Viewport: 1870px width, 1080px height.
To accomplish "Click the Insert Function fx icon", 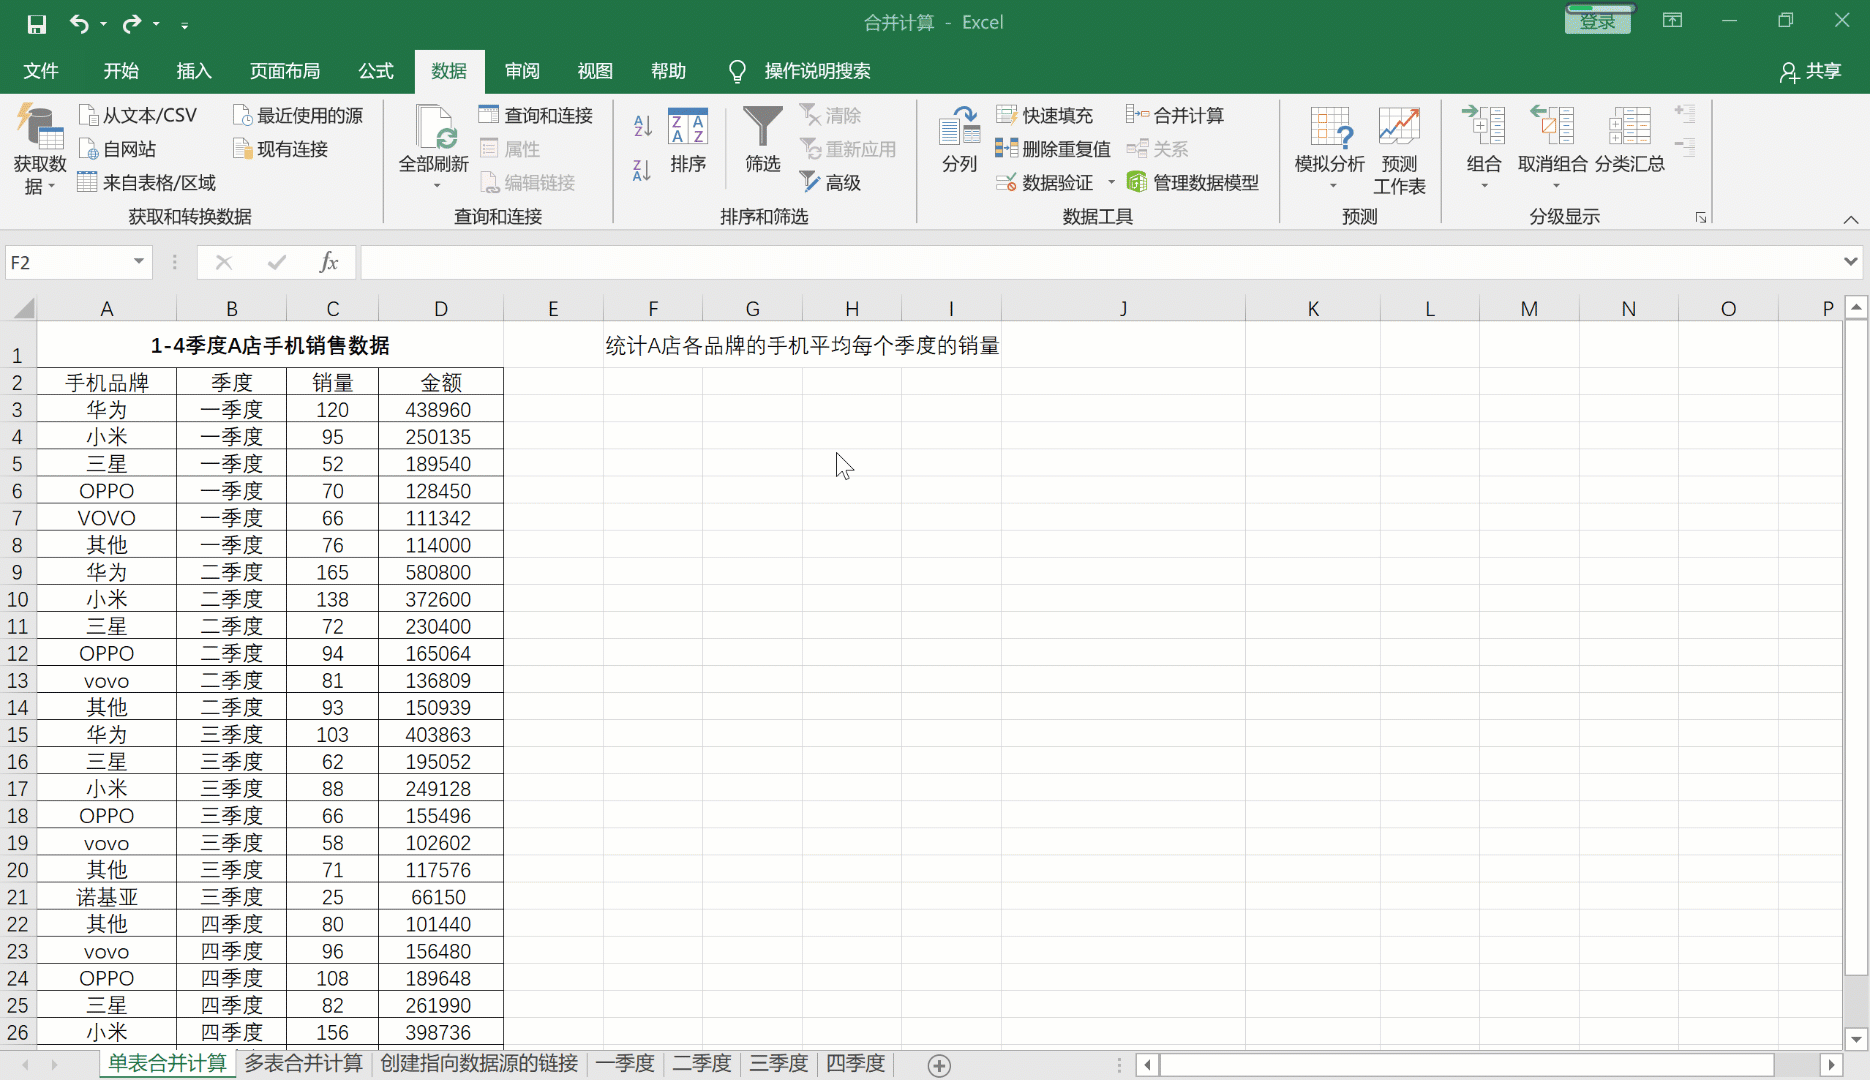I will [328, 262].
